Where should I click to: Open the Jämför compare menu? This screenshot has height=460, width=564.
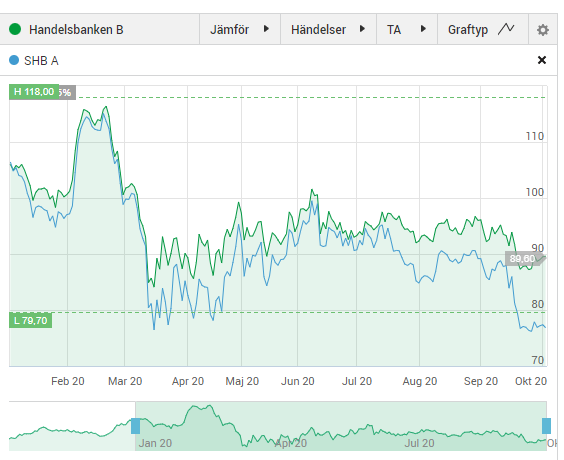(240, 29)
